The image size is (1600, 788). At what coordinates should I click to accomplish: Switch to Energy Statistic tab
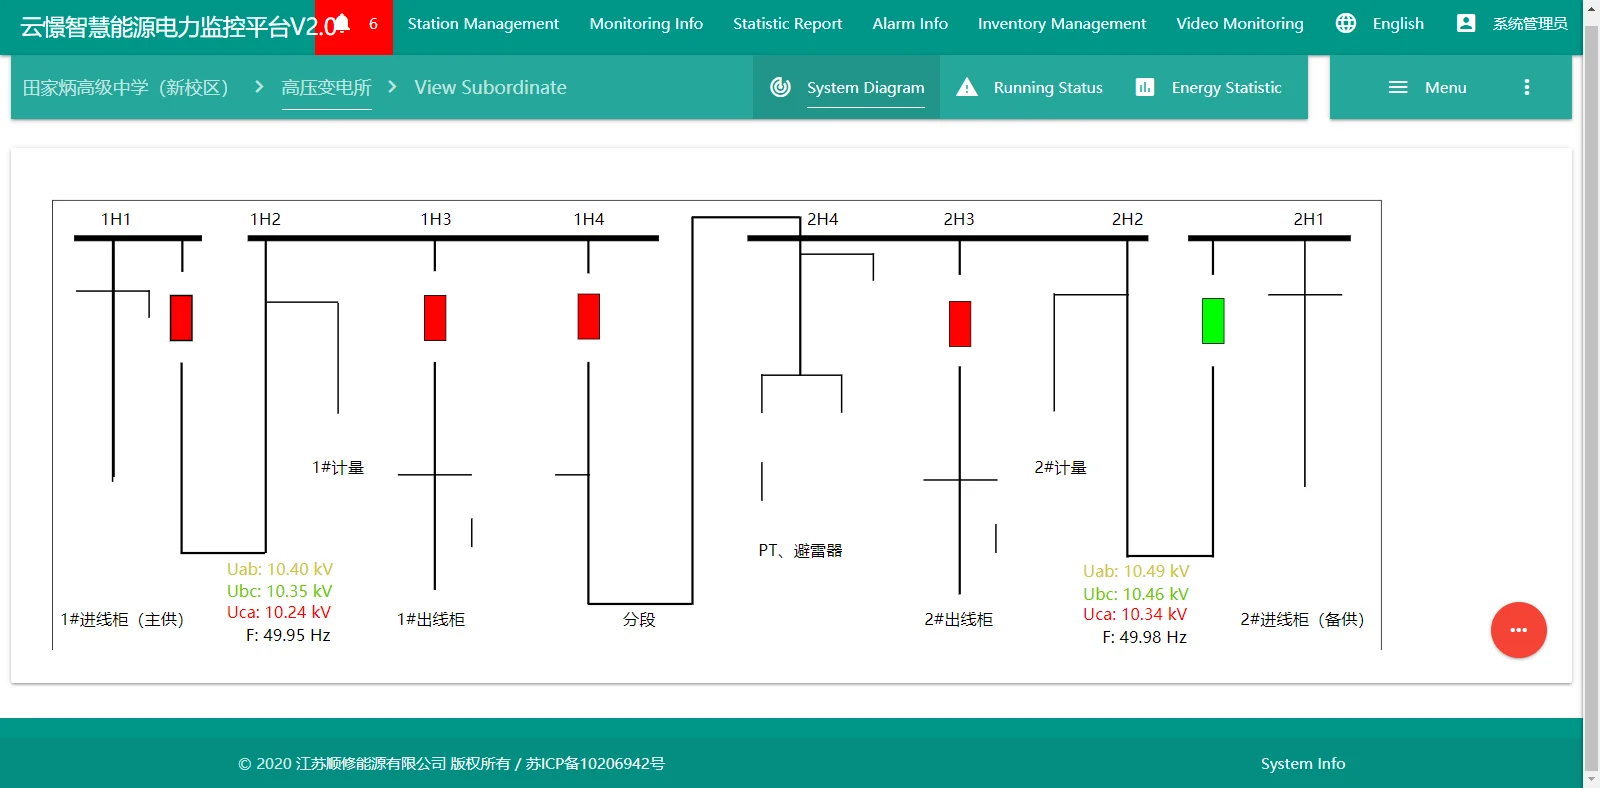coord(1208,87)
